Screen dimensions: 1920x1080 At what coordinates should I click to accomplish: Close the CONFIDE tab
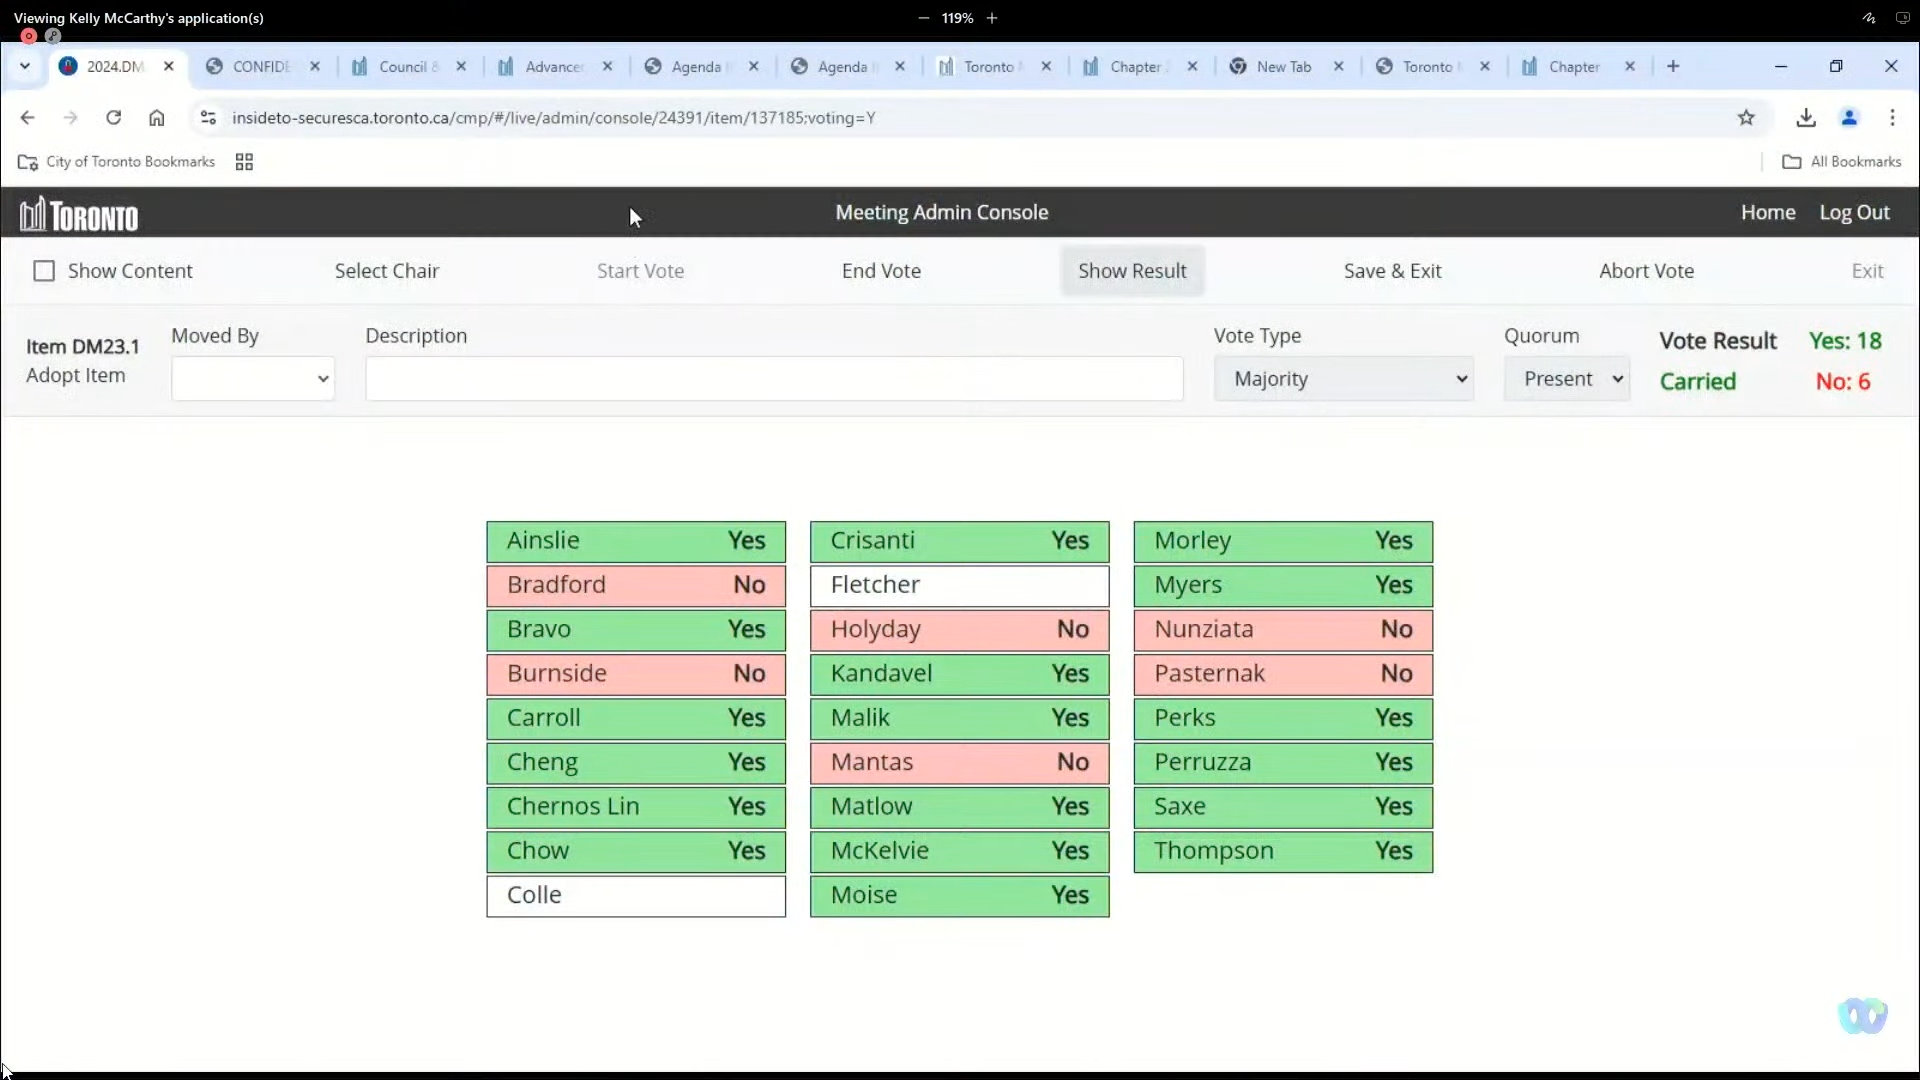(x=315, y=66)
